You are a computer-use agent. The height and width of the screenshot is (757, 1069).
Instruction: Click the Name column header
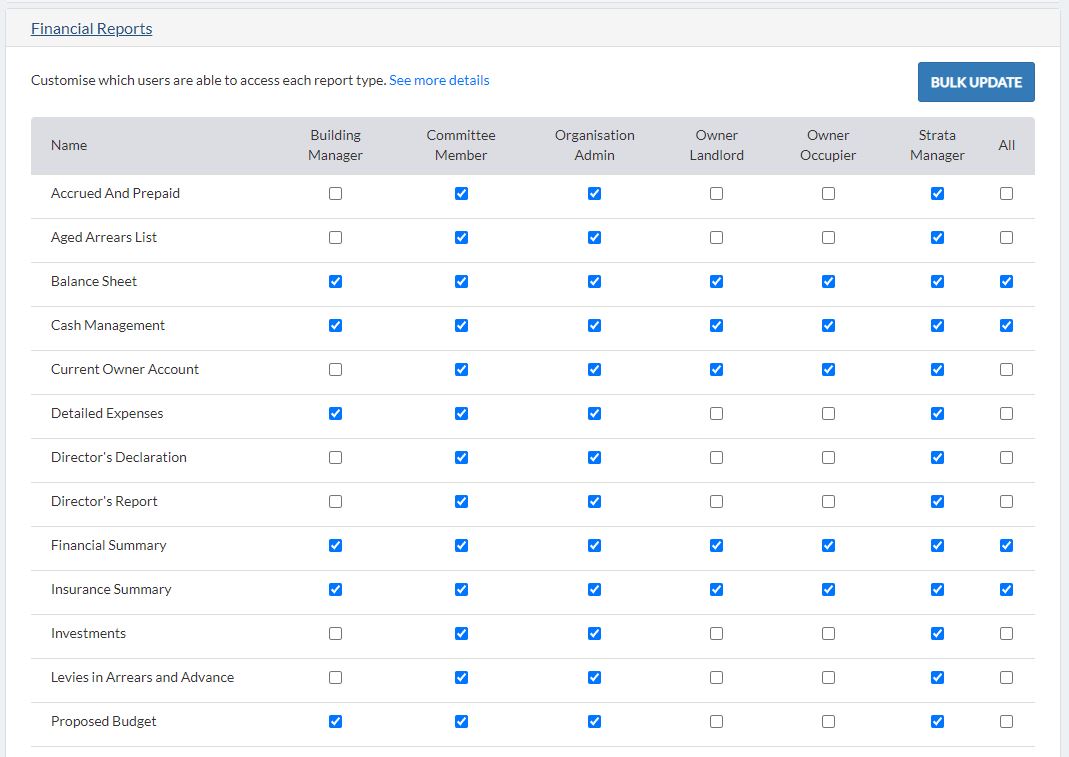(69, 145)
